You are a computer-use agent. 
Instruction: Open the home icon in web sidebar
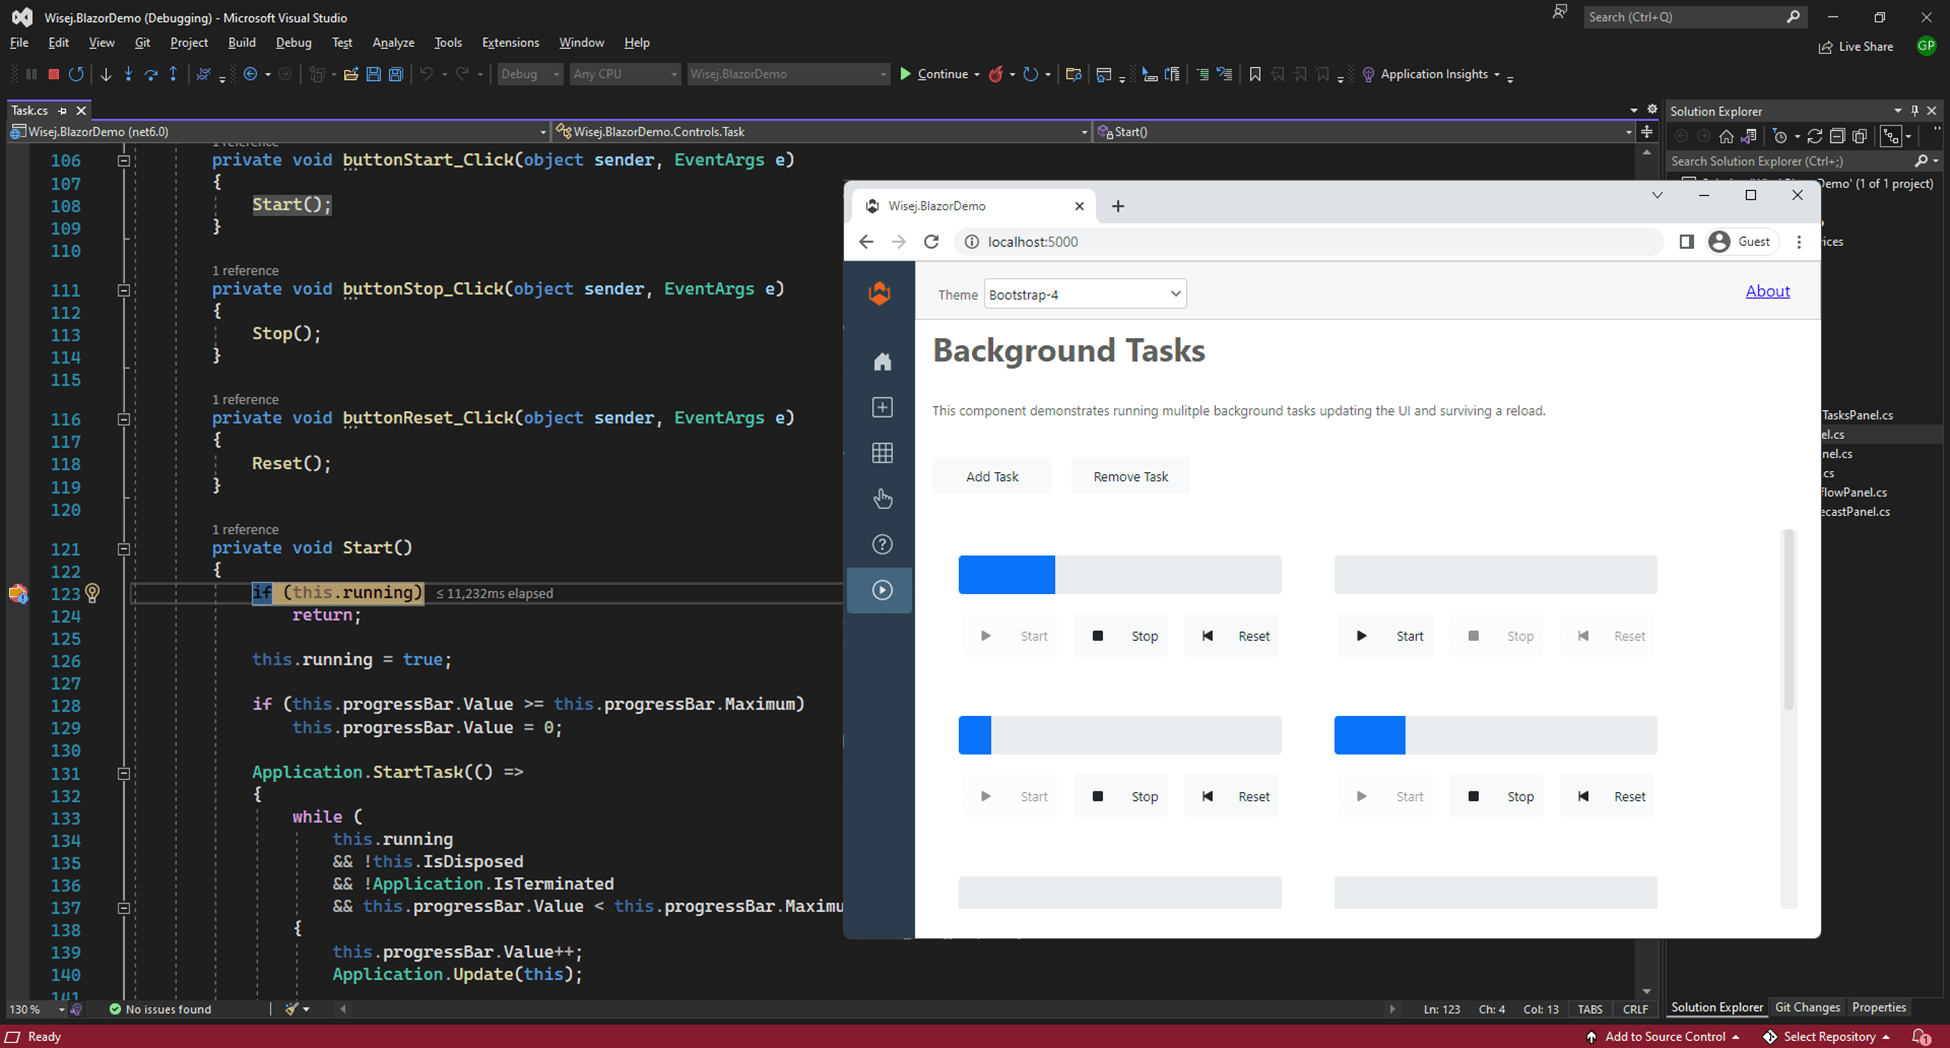tap(881, 362)
